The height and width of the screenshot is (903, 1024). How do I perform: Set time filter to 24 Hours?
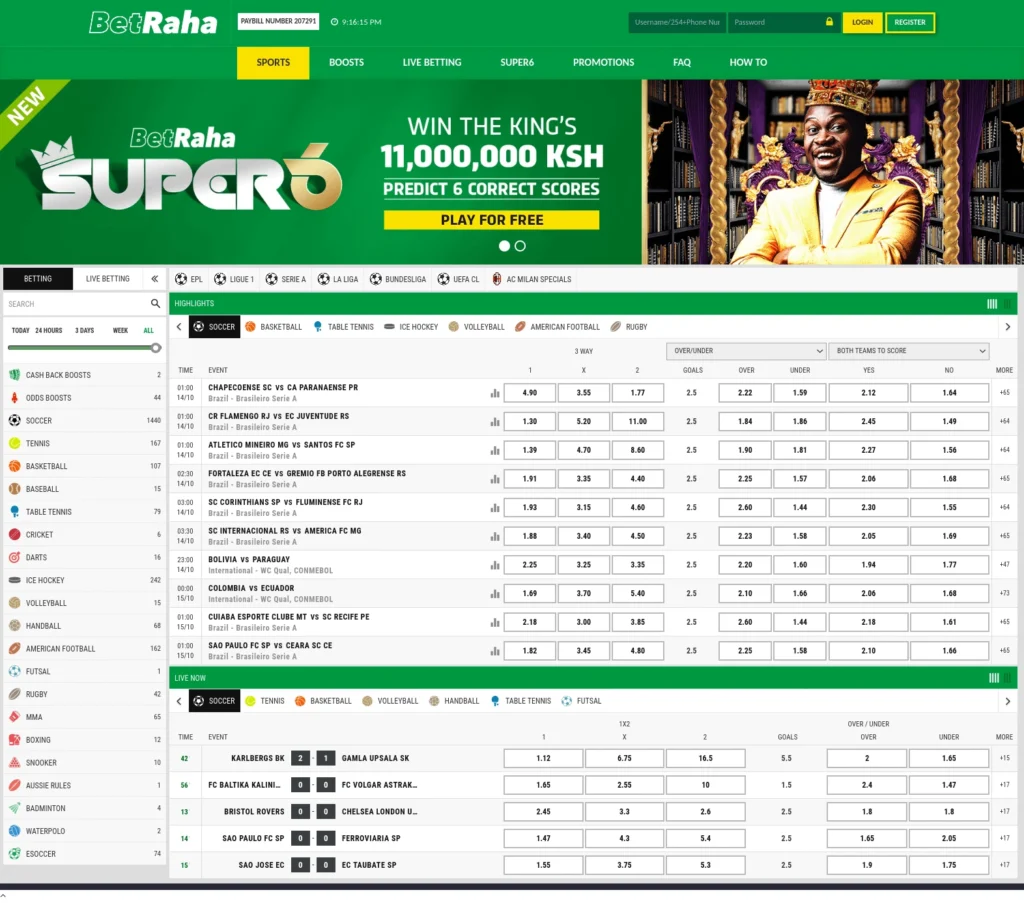tap(49, 330)
